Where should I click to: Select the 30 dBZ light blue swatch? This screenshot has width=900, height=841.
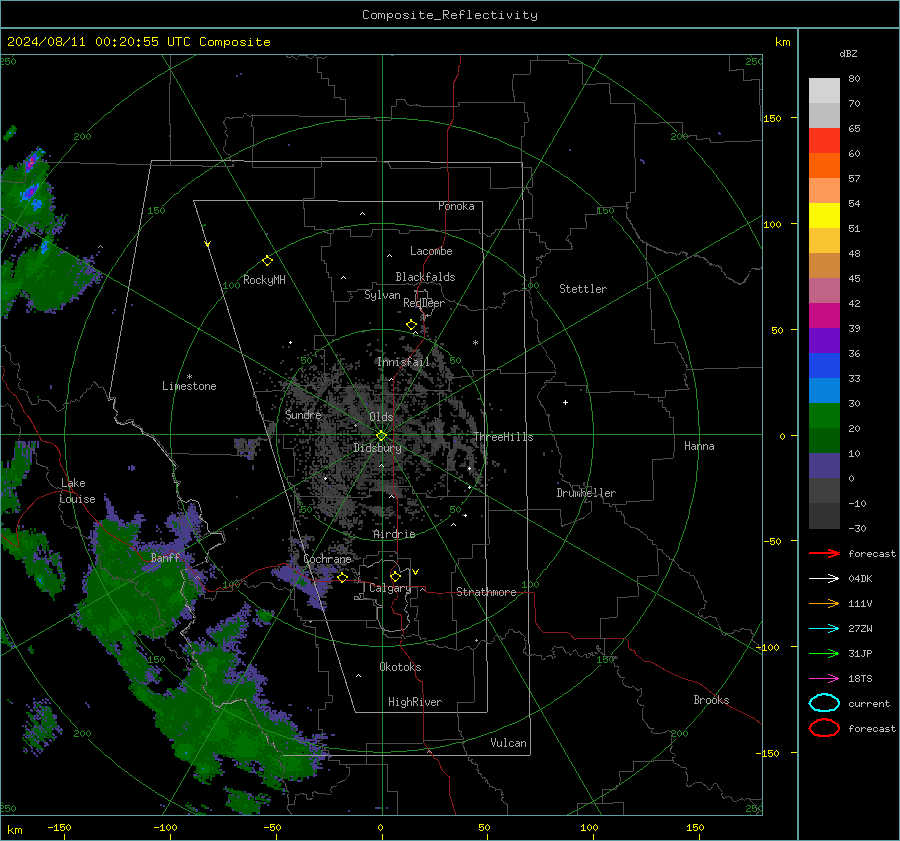click(x=824, y=390)
